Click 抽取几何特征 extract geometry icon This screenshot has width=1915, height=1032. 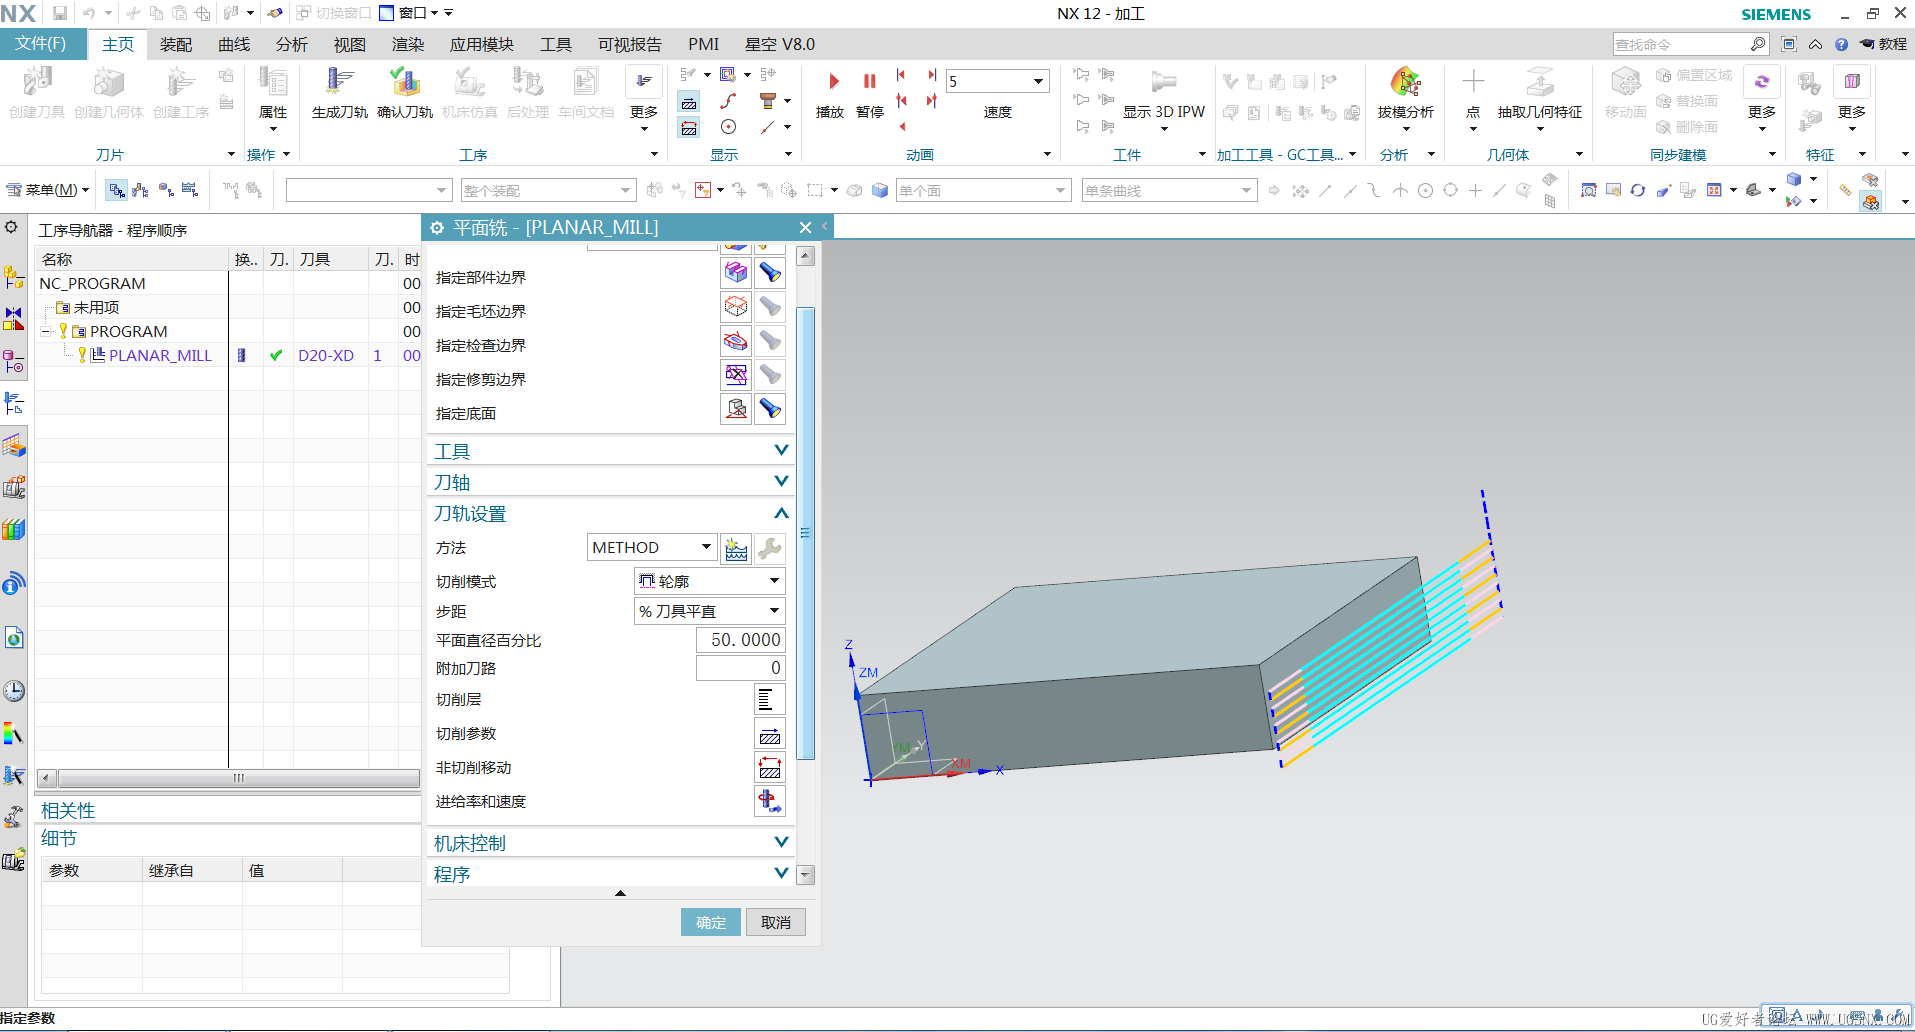[1540, 82]
